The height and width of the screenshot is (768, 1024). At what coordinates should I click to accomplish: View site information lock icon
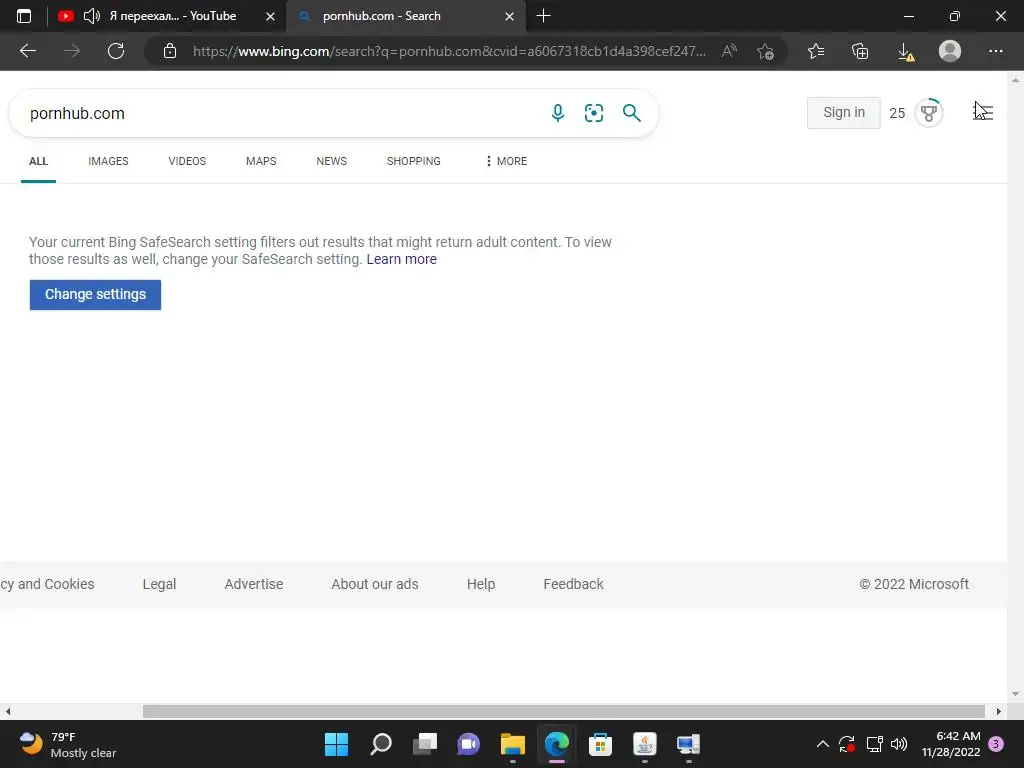[170, 51]
